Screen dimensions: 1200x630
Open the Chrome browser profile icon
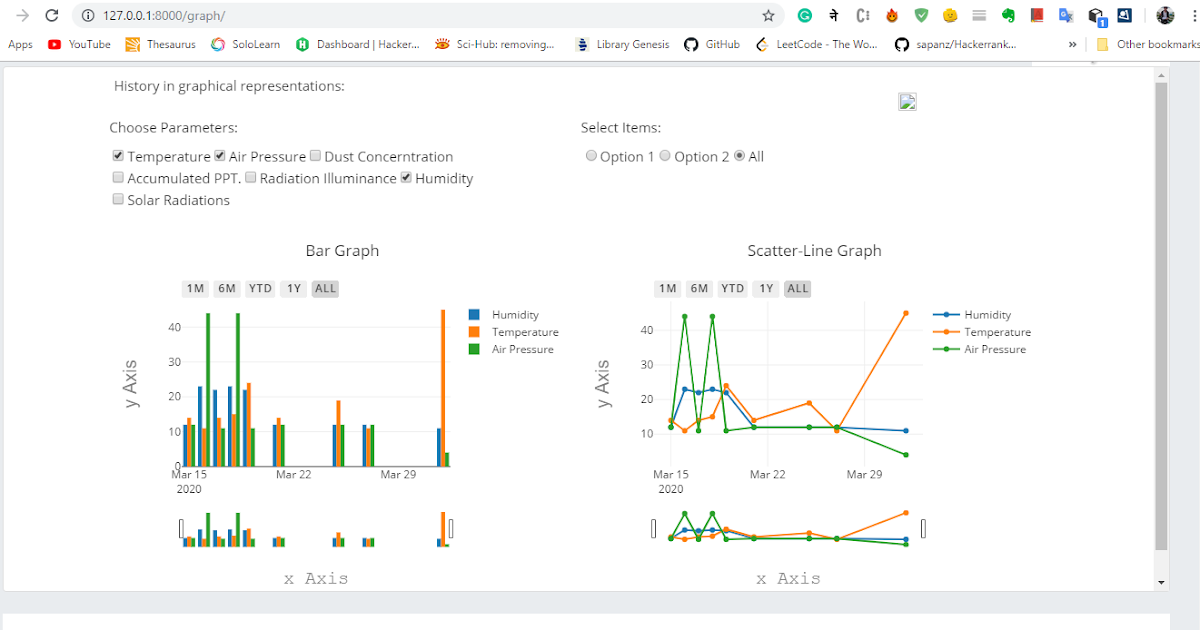click(1165, 16)
